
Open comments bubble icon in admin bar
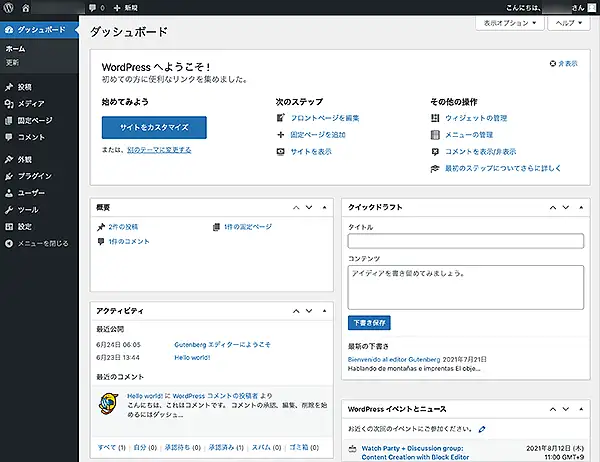(93, 8)
